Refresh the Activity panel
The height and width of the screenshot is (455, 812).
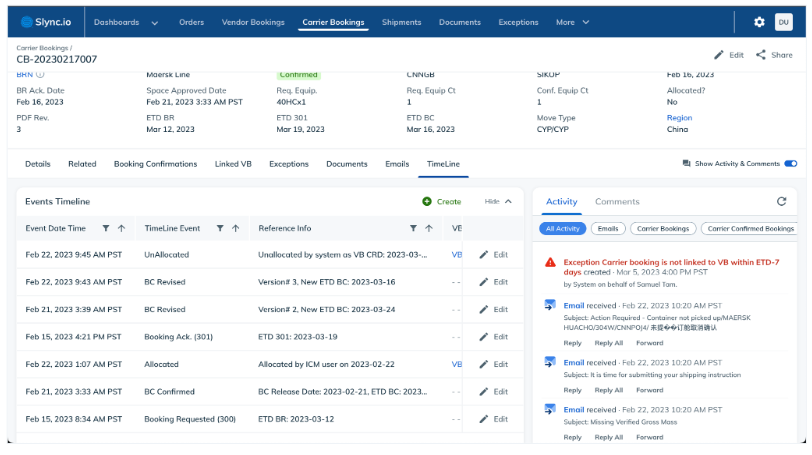coord(781,201)
